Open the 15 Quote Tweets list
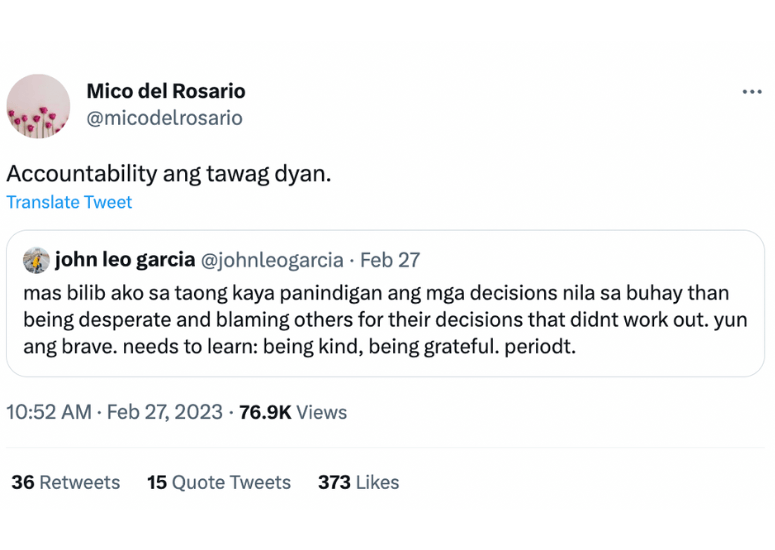 tap(219, 482)
